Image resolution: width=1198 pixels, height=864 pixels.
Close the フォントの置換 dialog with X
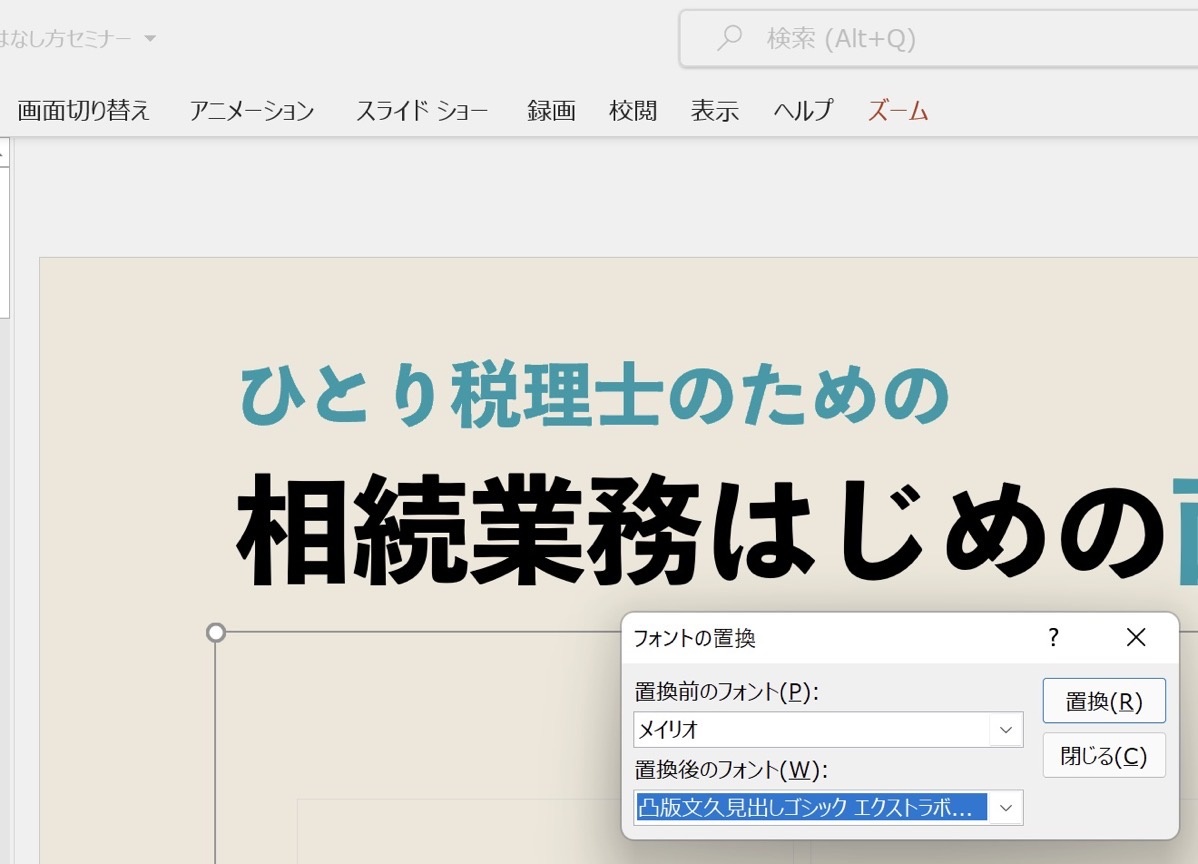(x=1136, y=637)
